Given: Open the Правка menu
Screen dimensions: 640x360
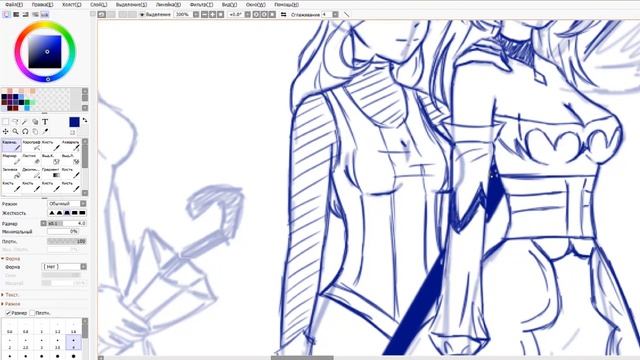Looking at the screenshot, I should 42,4.
